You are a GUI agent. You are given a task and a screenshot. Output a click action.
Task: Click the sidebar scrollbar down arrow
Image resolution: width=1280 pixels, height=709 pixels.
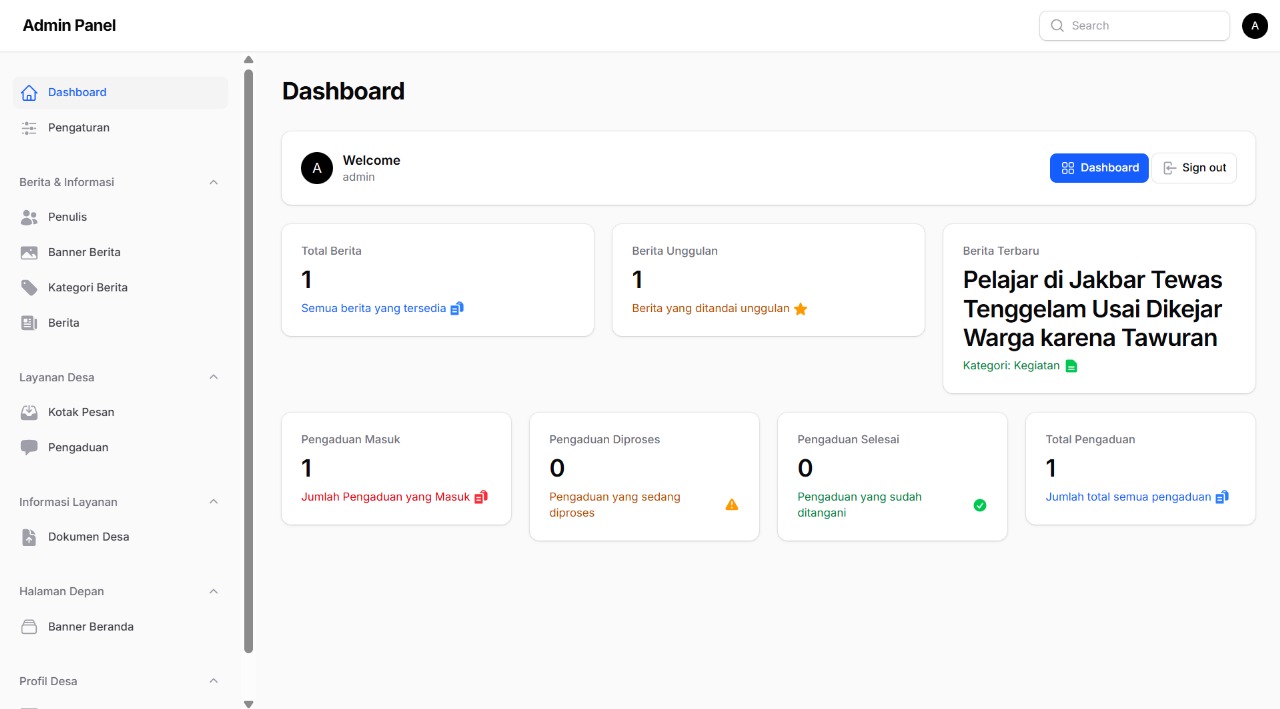point(249,704)
